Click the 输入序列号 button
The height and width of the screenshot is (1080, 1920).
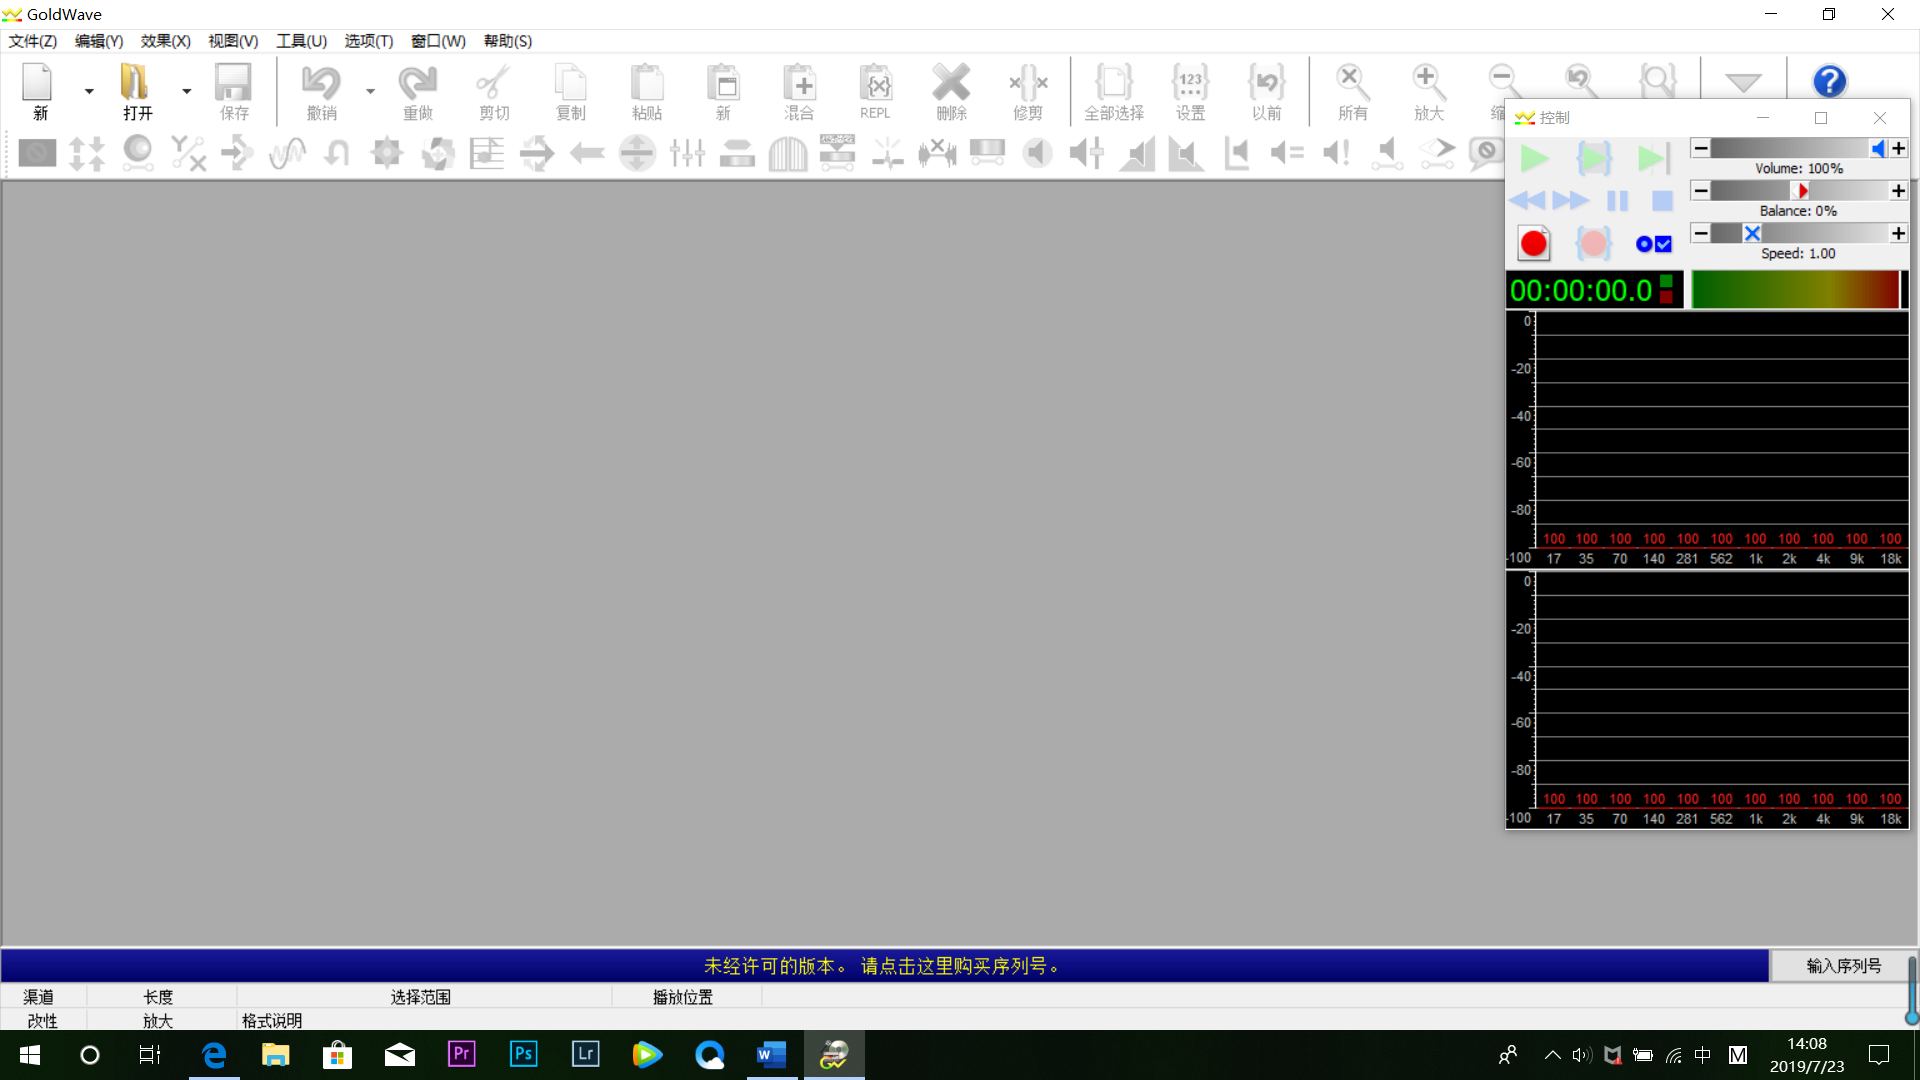point(1843,966)
